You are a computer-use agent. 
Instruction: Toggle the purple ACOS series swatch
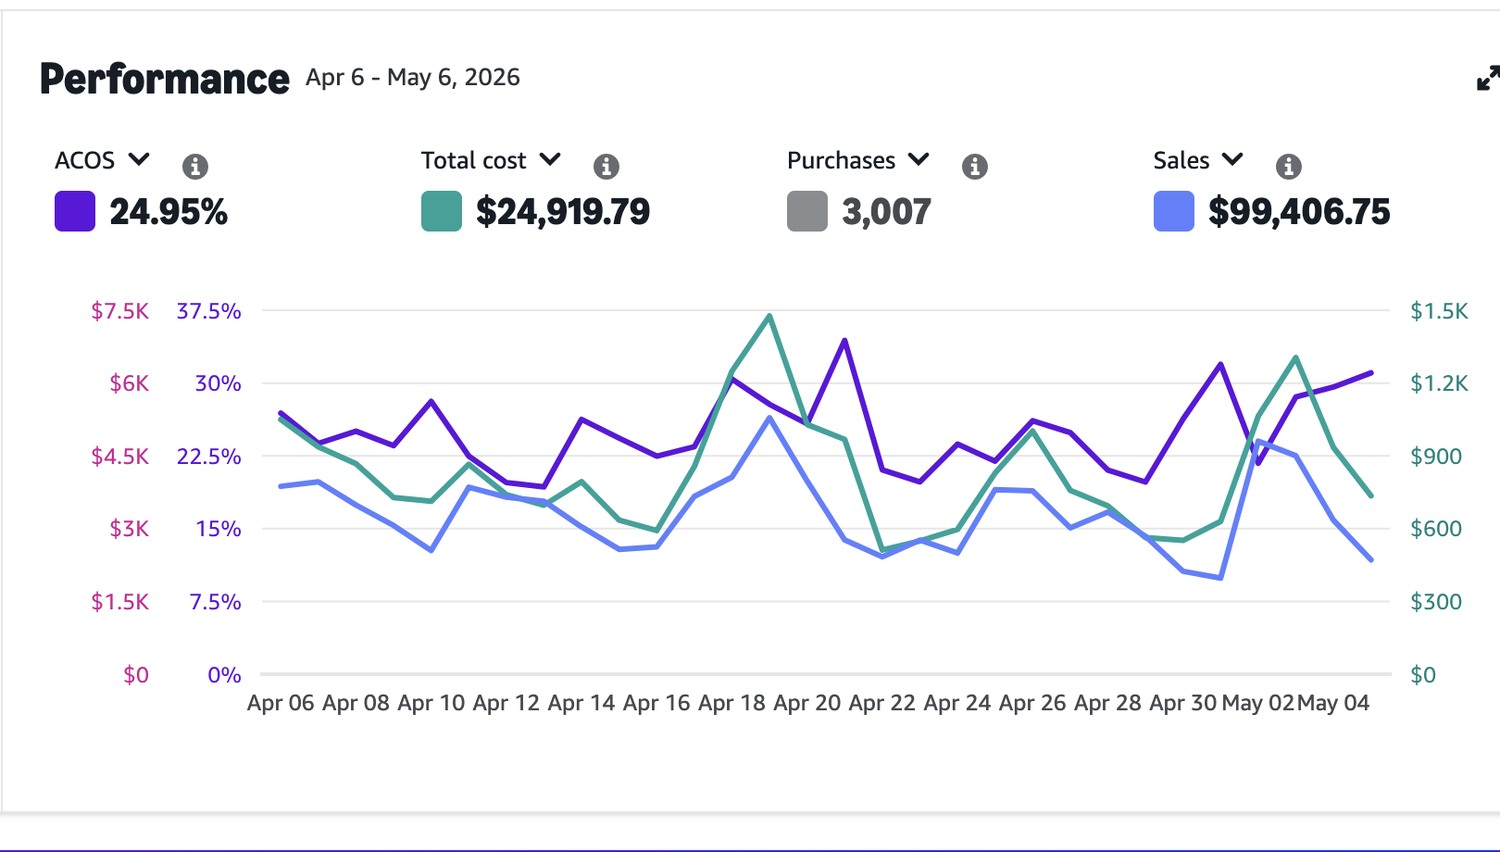pyautogui.click(x=75, y=211)
